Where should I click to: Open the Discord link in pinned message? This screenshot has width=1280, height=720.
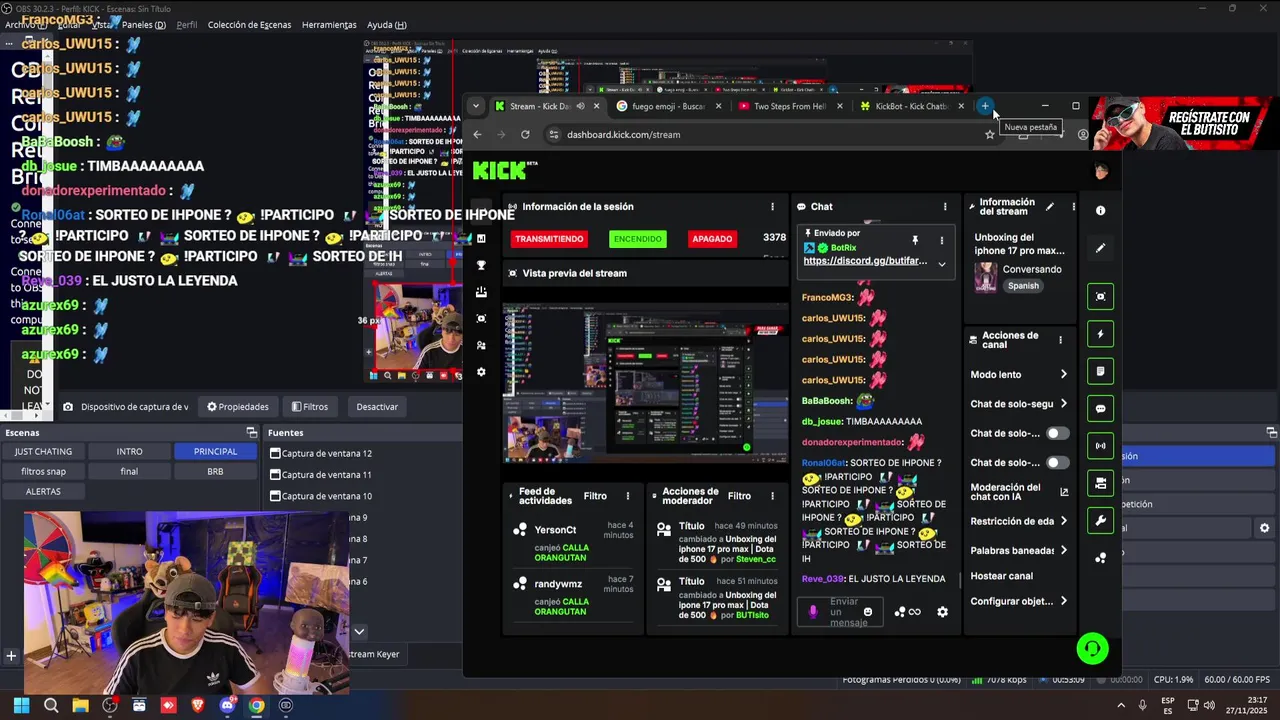[865, 261]
